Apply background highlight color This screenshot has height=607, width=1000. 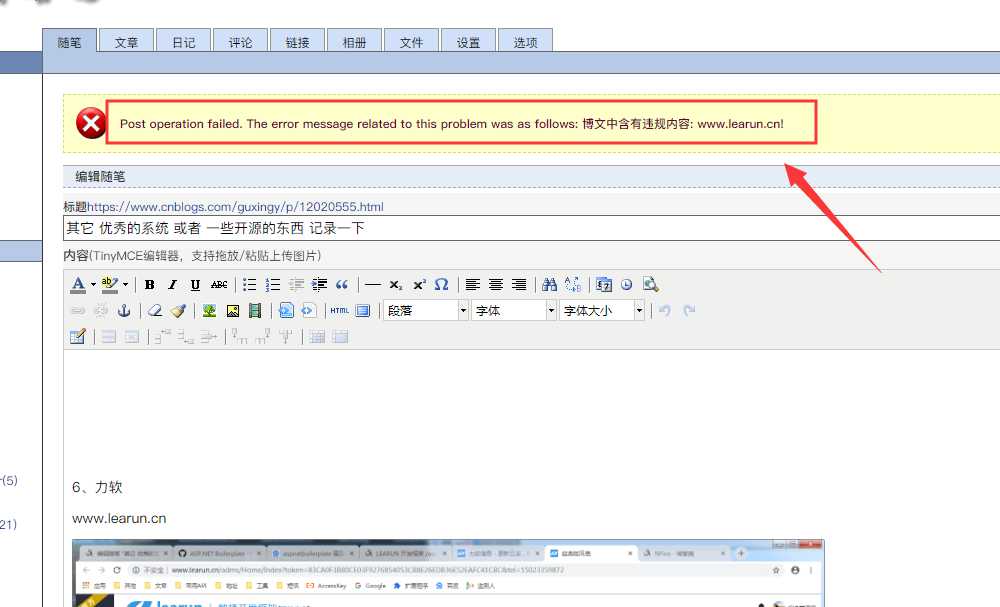(110, 284)
